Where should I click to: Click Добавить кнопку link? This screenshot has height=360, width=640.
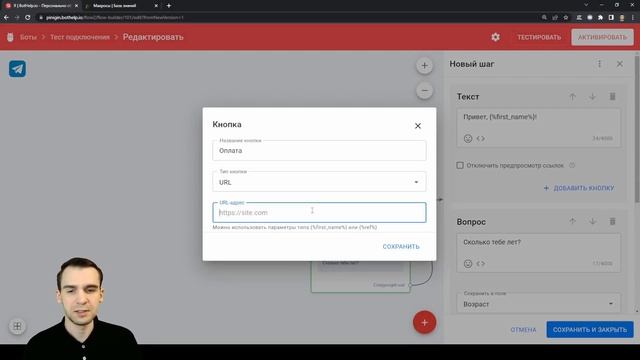(x=579, y=188)
